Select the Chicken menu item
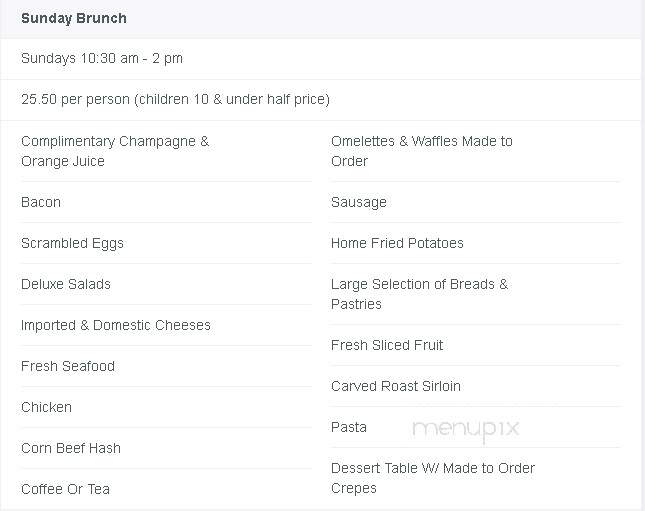This screenshot has height=511, width=645. (46, 407)
